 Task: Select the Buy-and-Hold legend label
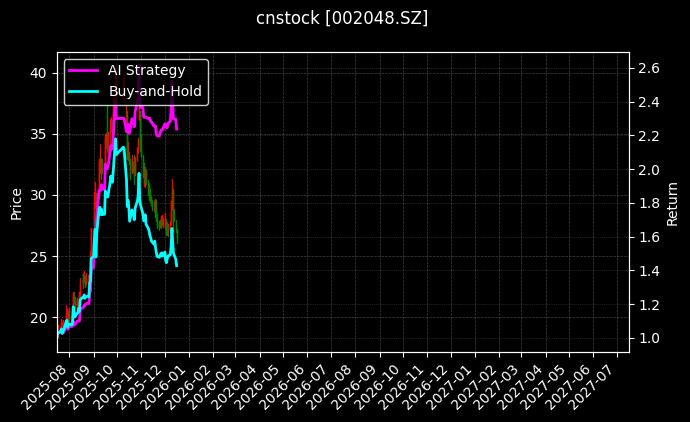point(155,90)
